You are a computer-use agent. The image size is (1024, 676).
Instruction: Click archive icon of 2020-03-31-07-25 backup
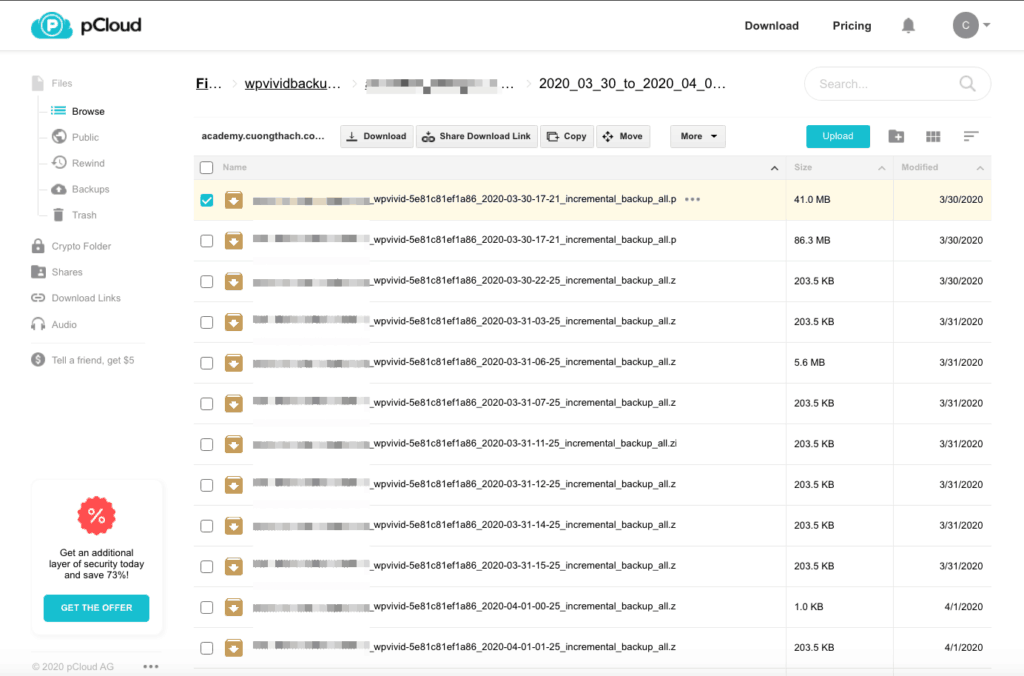[234, 404]
